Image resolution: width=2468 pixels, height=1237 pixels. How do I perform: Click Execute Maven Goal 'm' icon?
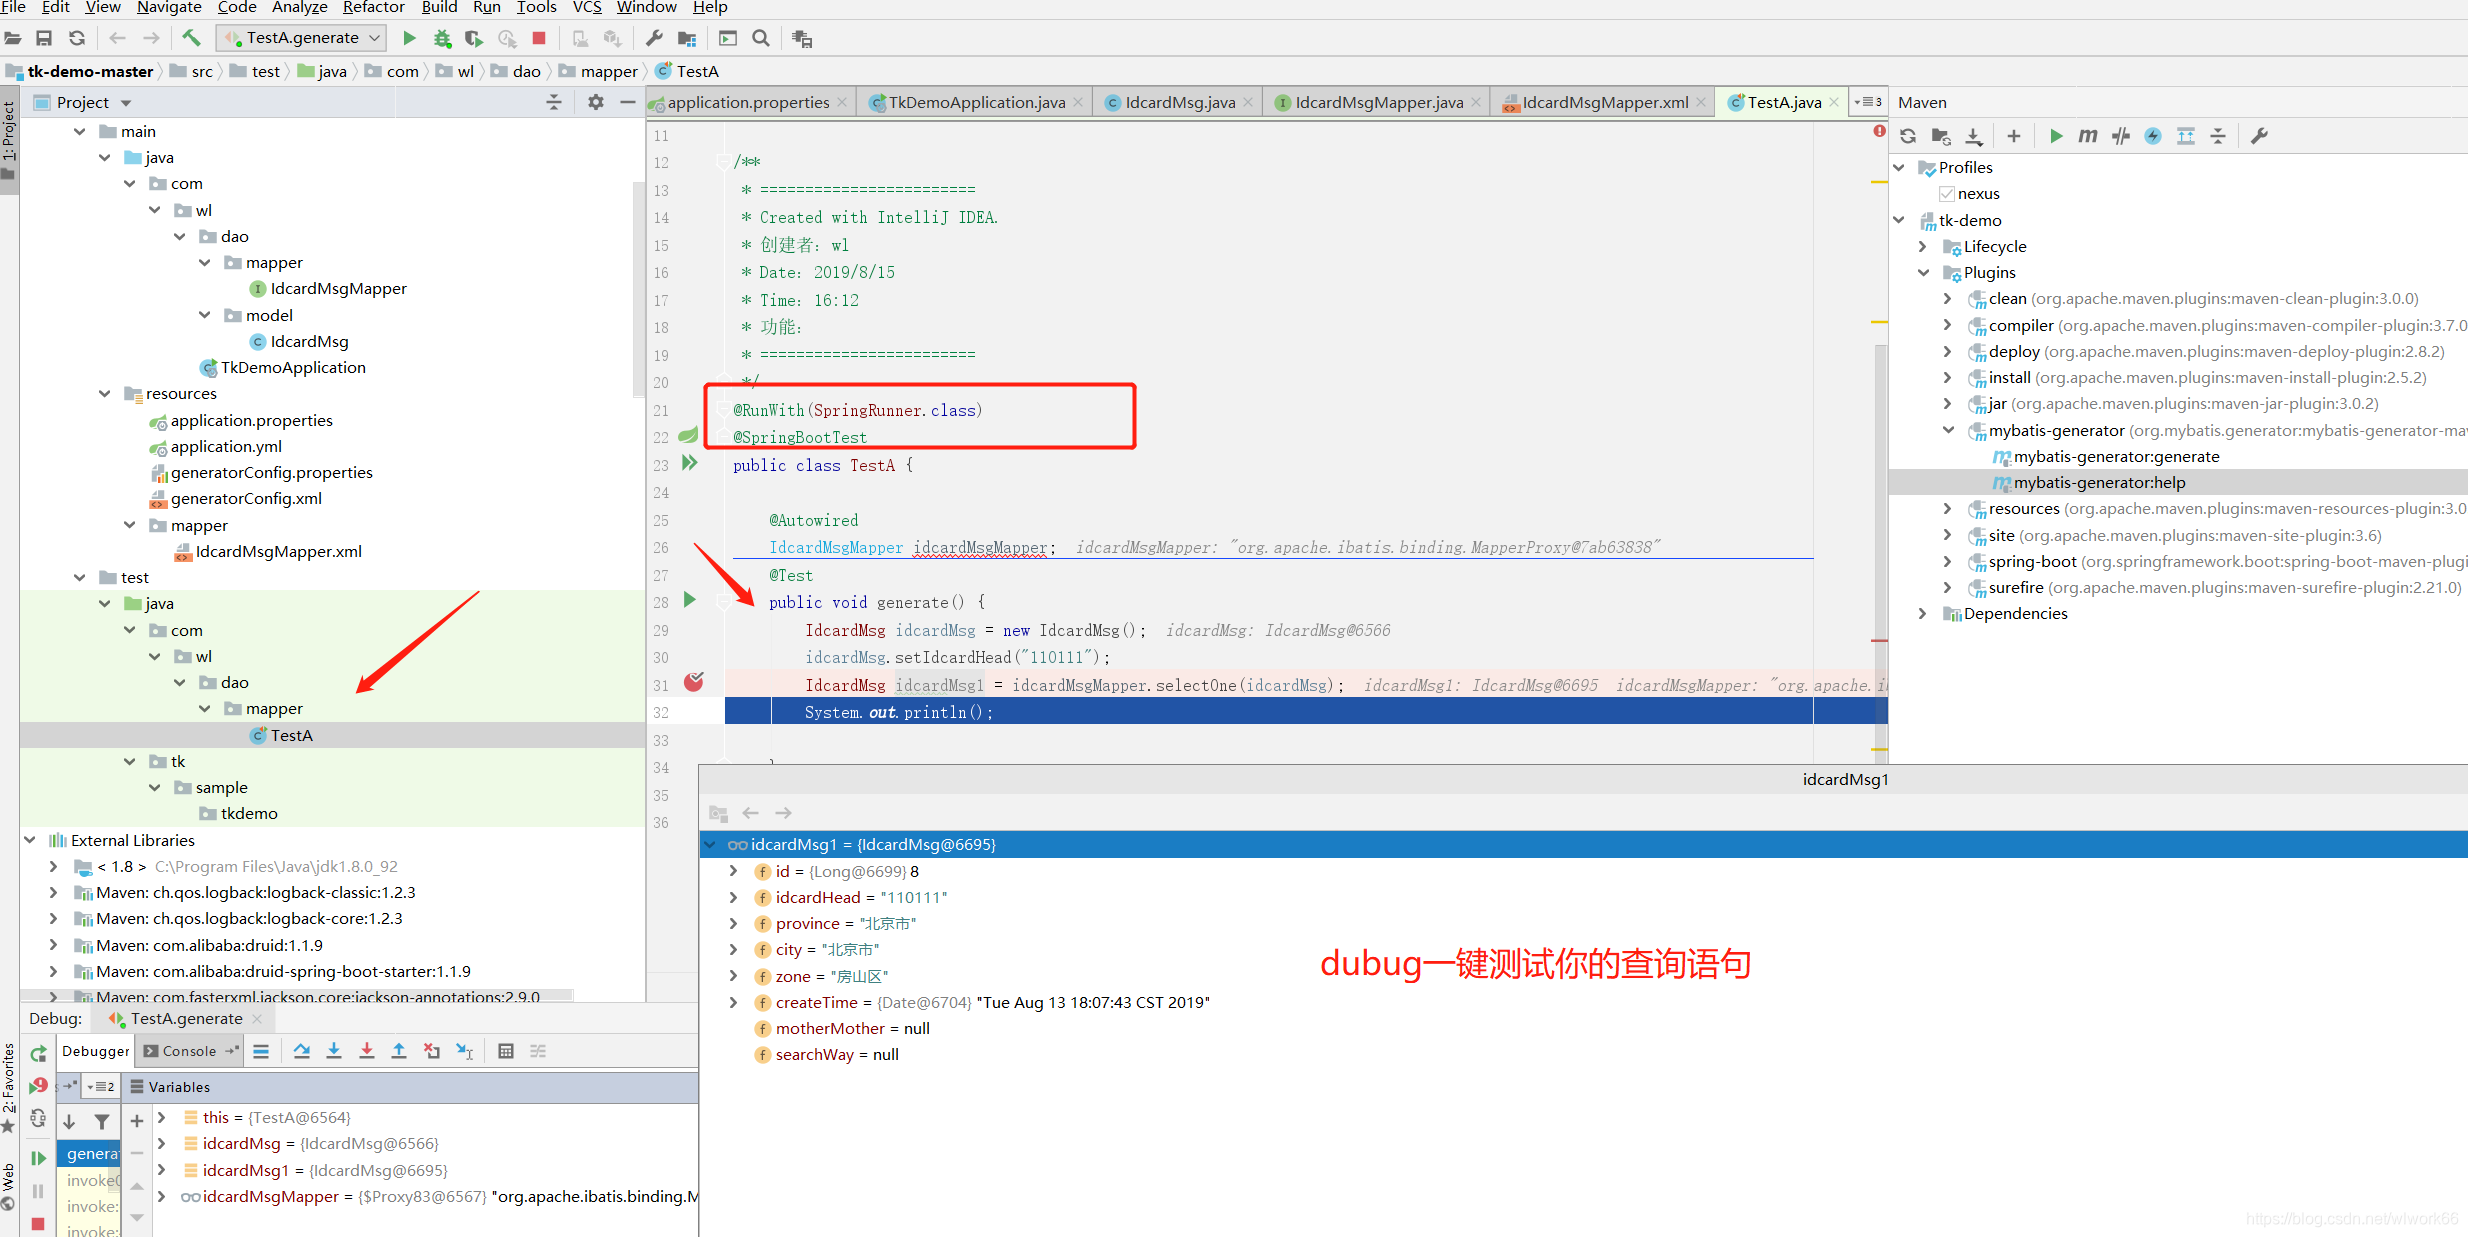pyautogui.click(x=2088, y=136)
